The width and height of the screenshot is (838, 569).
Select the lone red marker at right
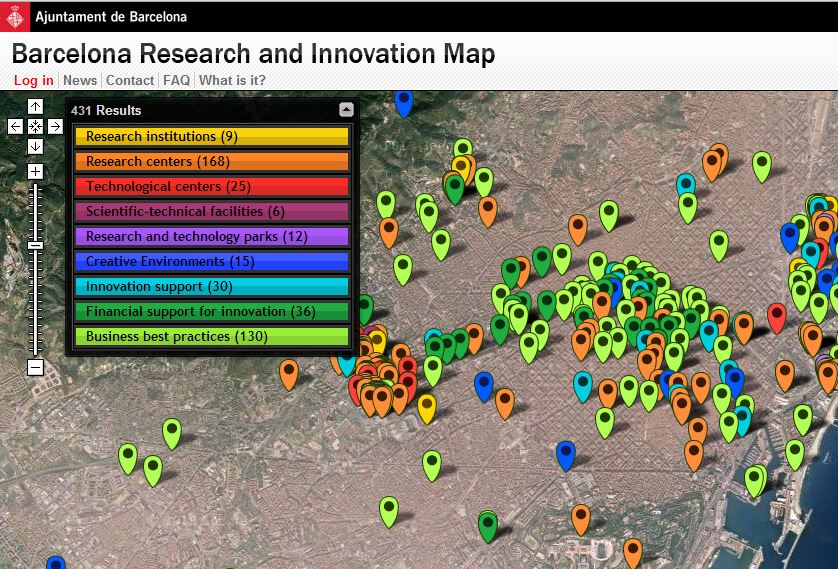(x=777, y=316)
